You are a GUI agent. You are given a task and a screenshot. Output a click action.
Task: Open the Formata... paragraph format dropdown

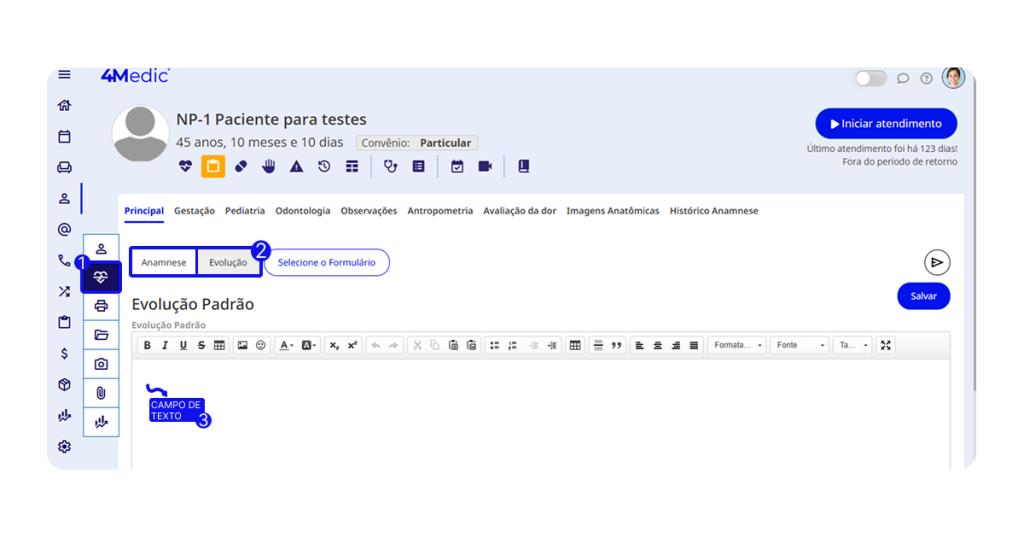point(737,345)
